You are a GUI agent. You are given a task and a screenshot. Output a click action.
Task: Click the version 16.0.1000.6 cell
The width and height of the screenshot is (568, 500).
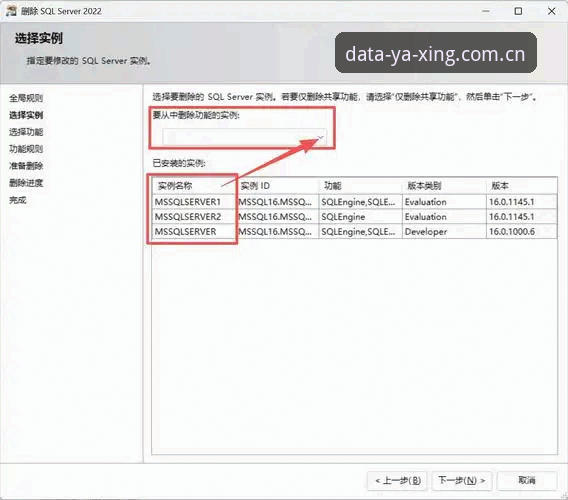point(522,232)
